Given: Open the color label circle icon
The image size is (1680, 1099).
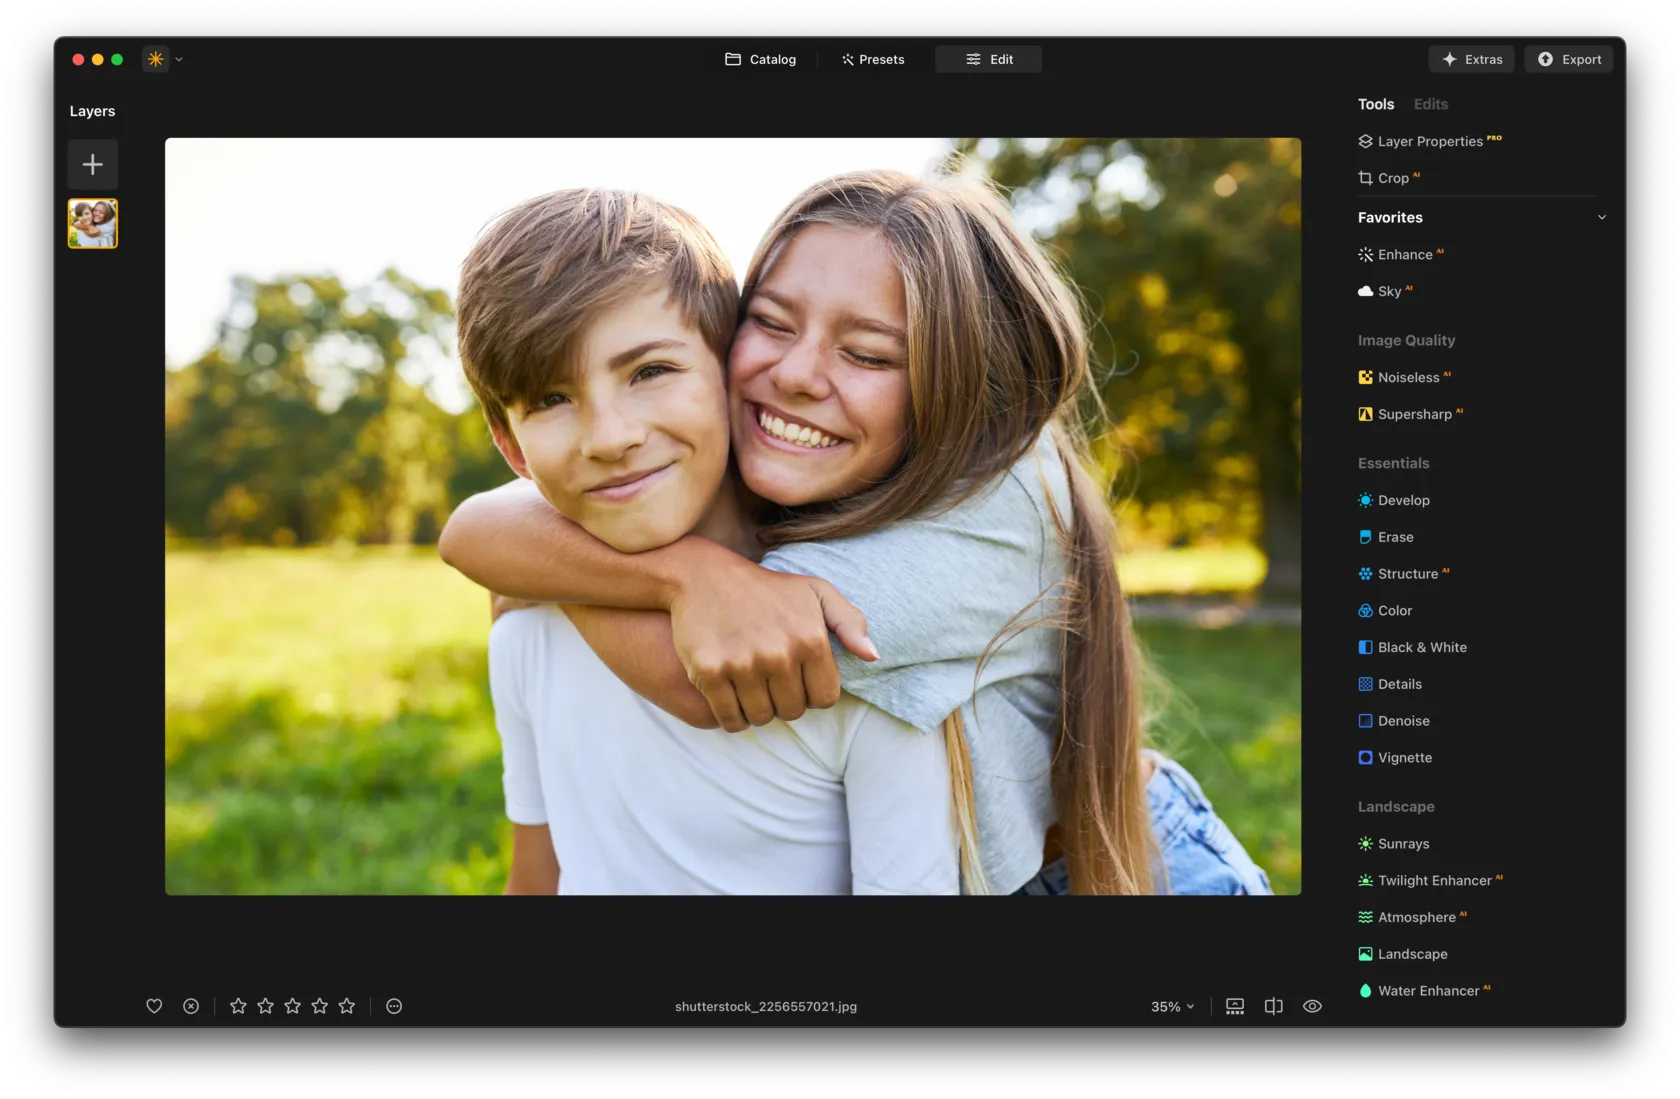Looking at the screenshot, I should tap(394, 1006).
